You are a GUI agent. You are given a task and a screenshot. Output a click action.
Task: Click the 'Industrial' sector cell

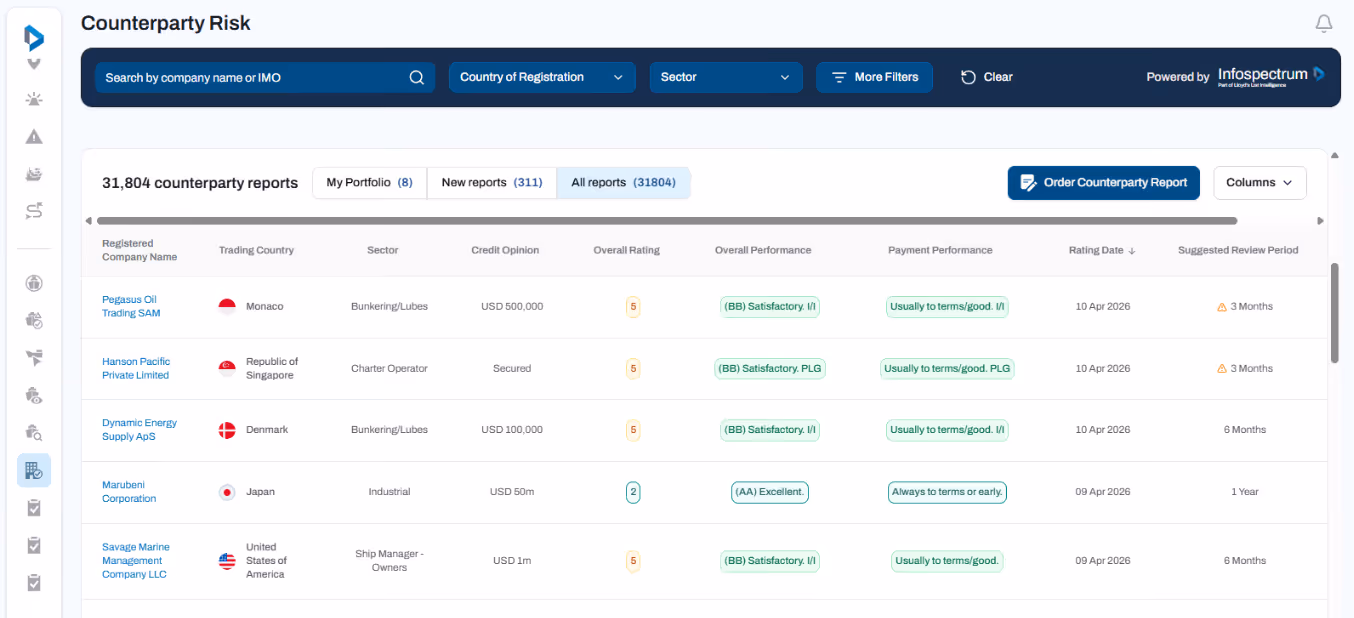point(389,492)
